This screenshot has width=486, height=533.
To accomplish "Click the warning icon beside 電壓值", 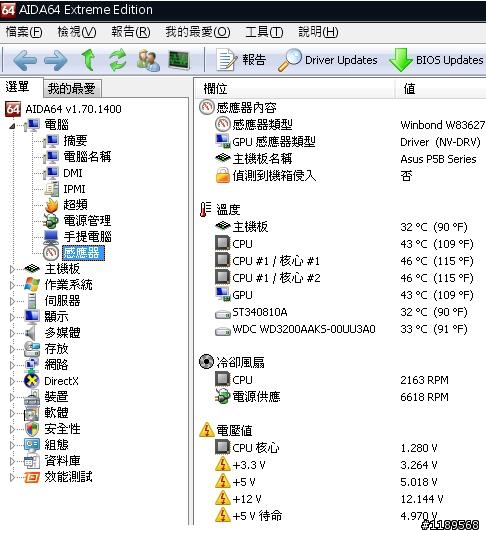I will [x=206, y=430].
